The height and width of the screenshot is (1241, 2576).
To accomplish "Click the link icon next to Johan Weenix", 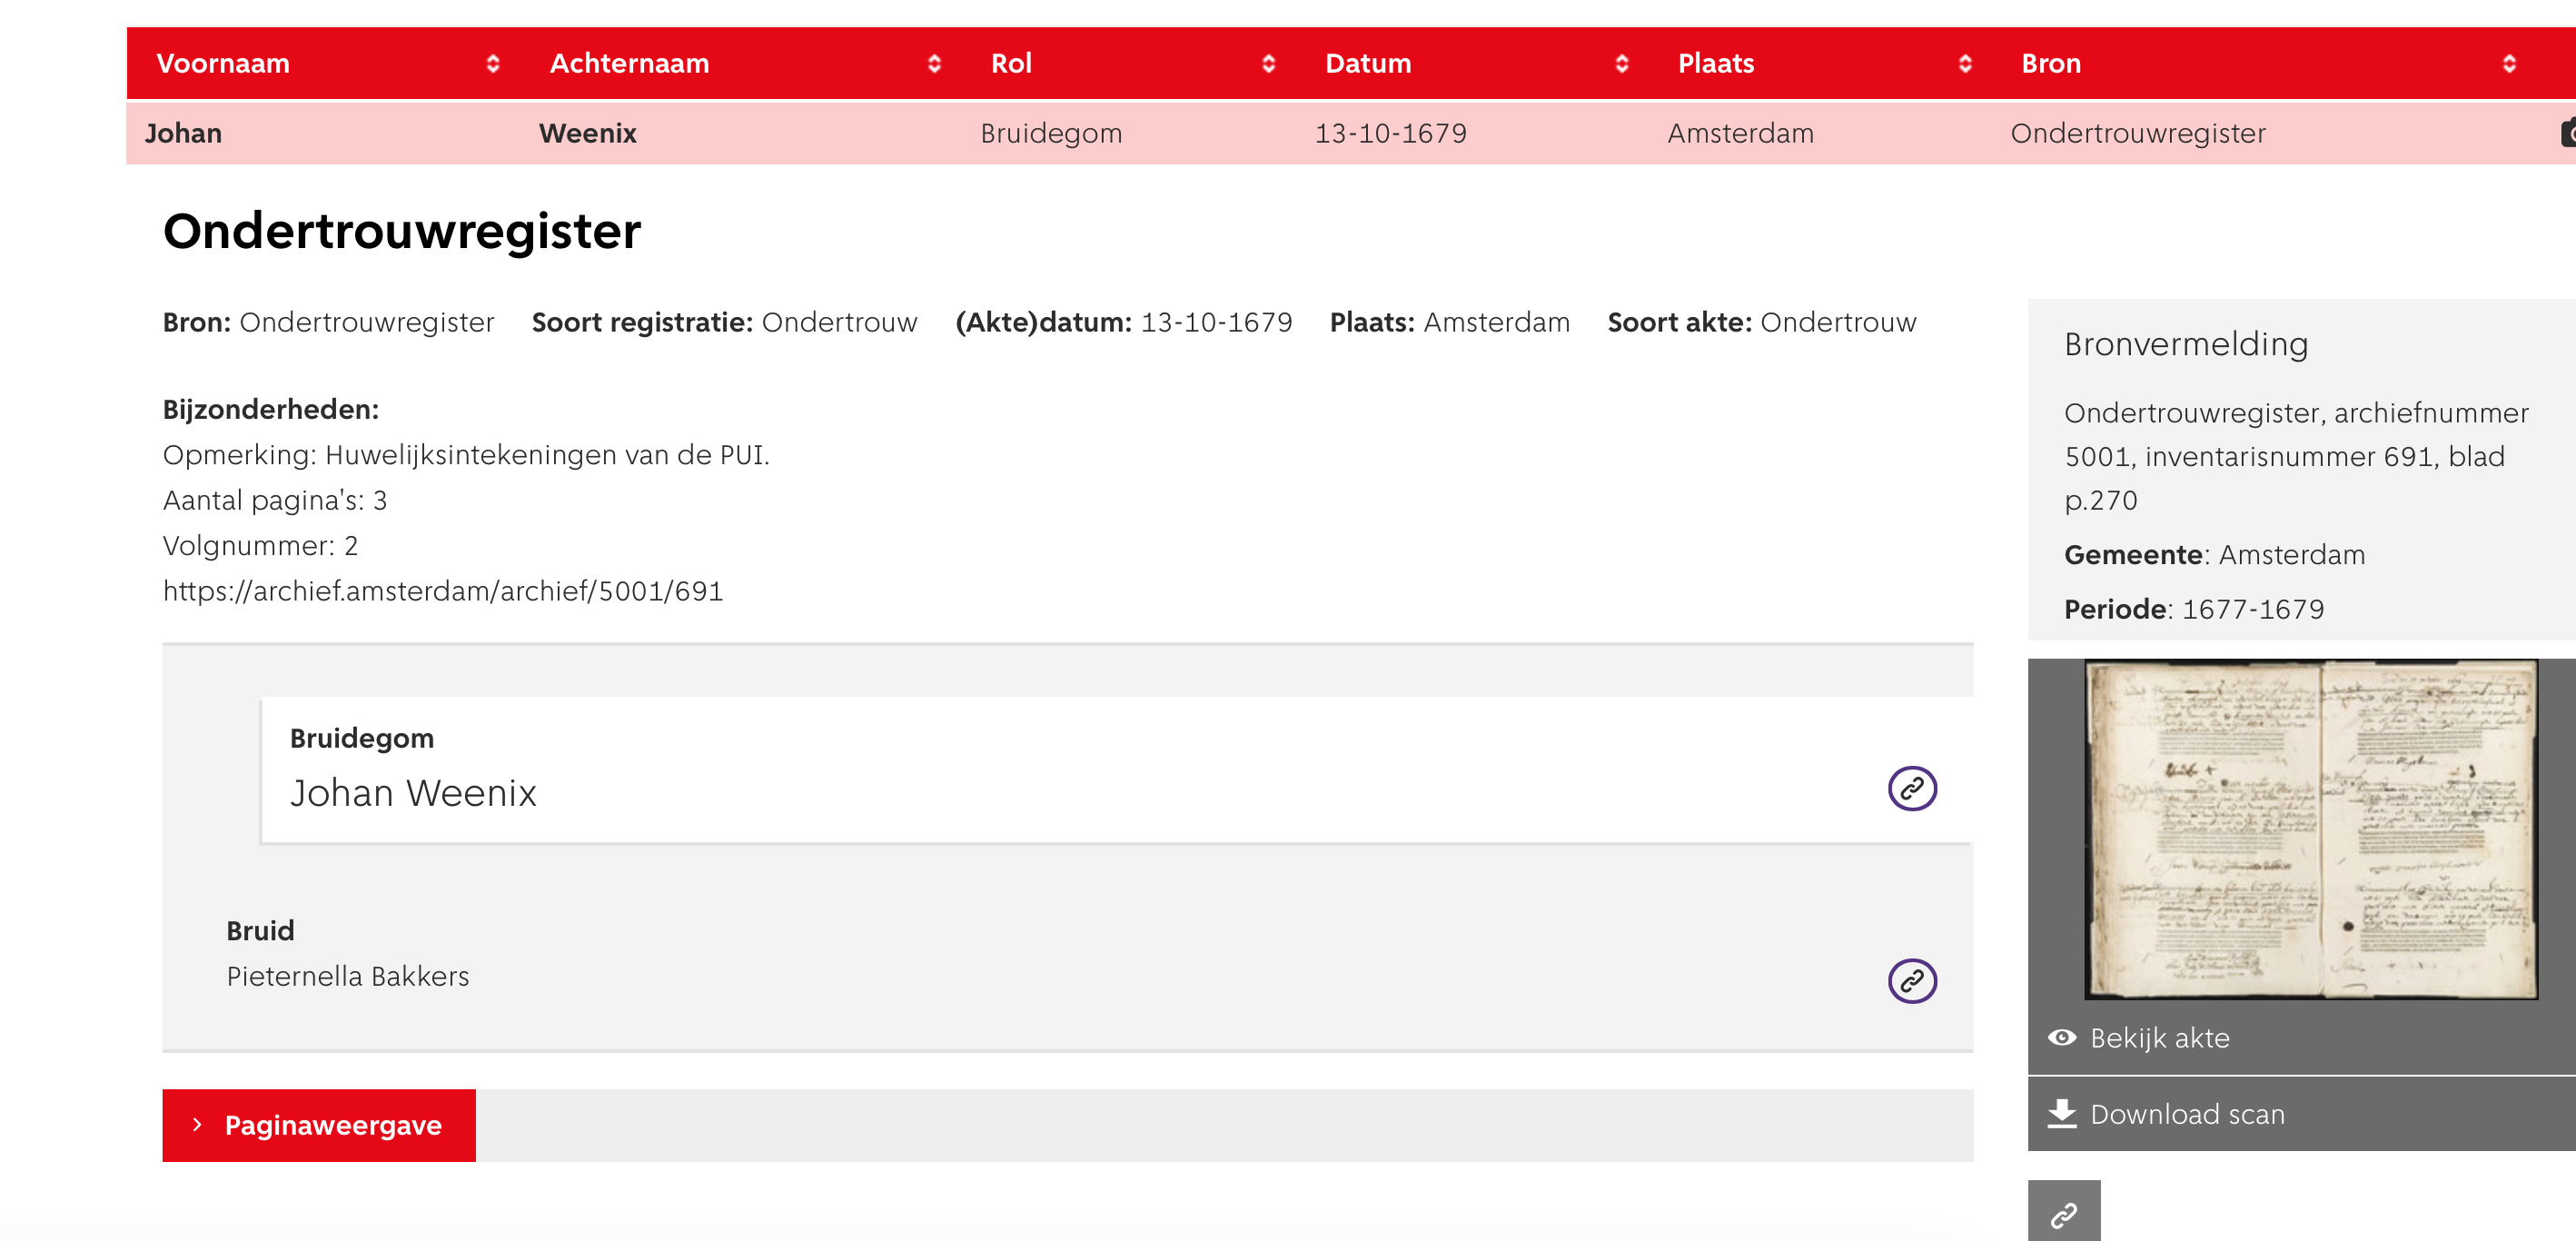I will [1910, 789].
